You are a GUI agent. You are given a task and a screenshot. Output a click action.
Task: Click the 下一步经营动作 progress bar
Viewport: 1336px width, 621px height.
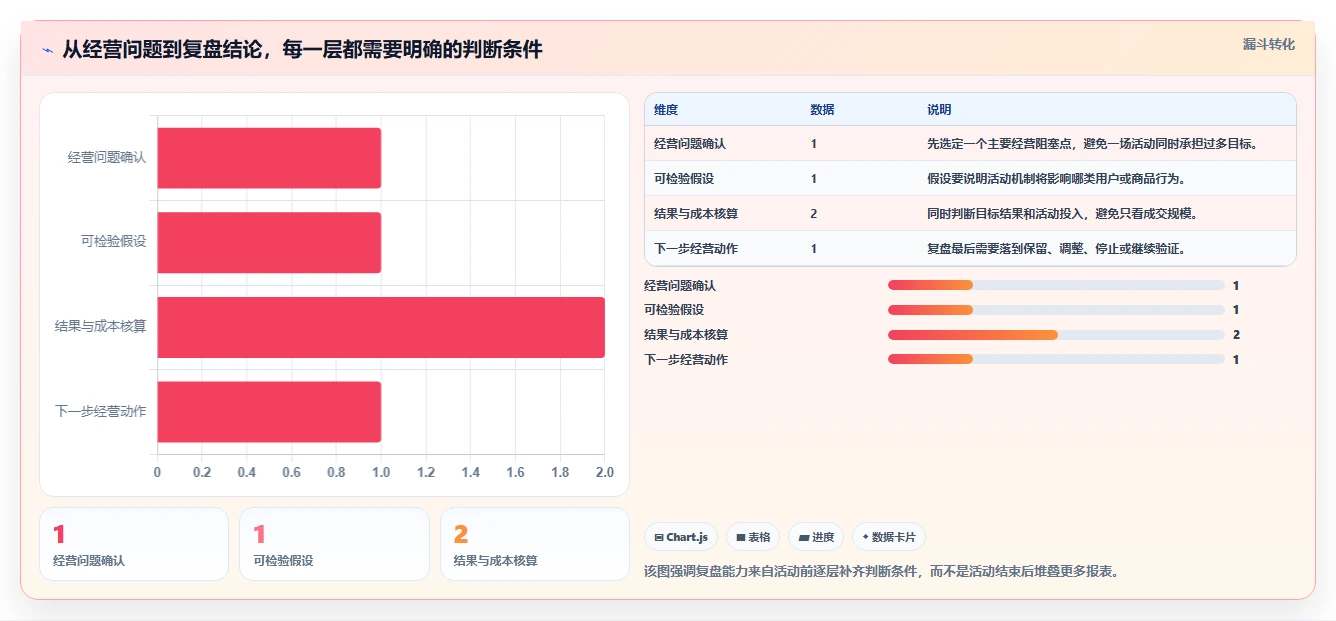click(x=1056, y=359)
